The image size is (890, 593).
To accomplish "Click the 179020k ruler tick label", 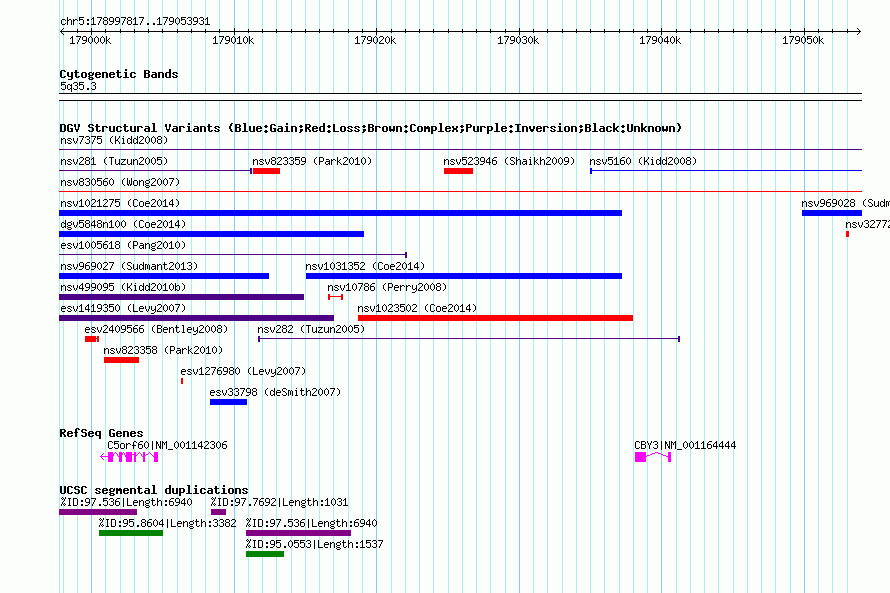I will click(375, 40).
